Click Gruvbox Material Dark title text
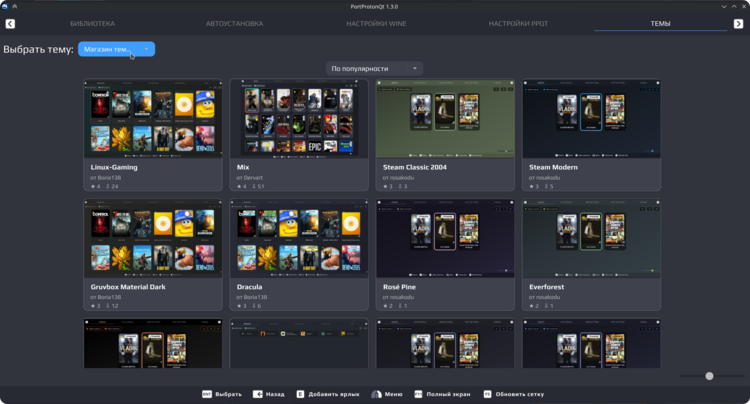This screenshot has height=404, width=750. coord(128,287)
